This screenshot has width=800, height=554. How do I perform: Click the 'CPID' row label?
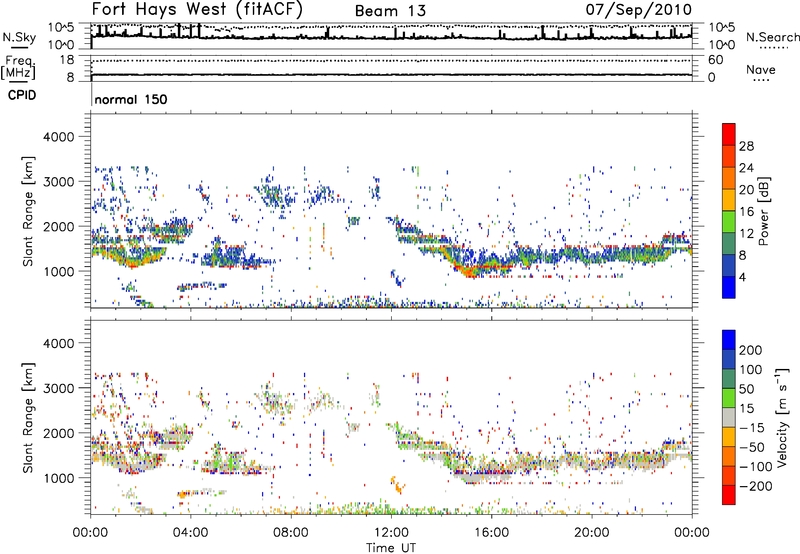(x=22, y=95)
